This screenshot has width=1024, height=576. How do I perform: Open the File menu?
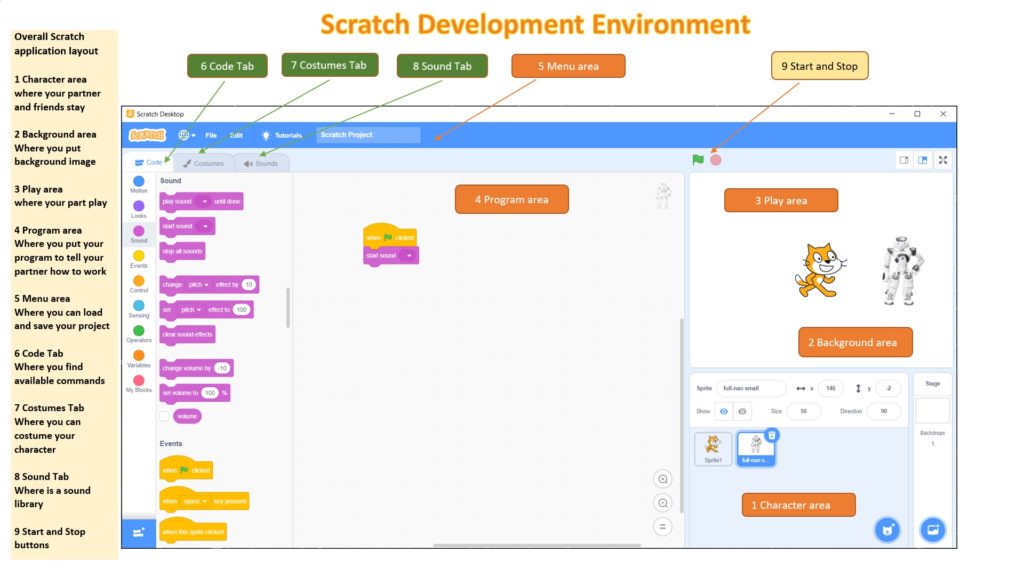211,135
